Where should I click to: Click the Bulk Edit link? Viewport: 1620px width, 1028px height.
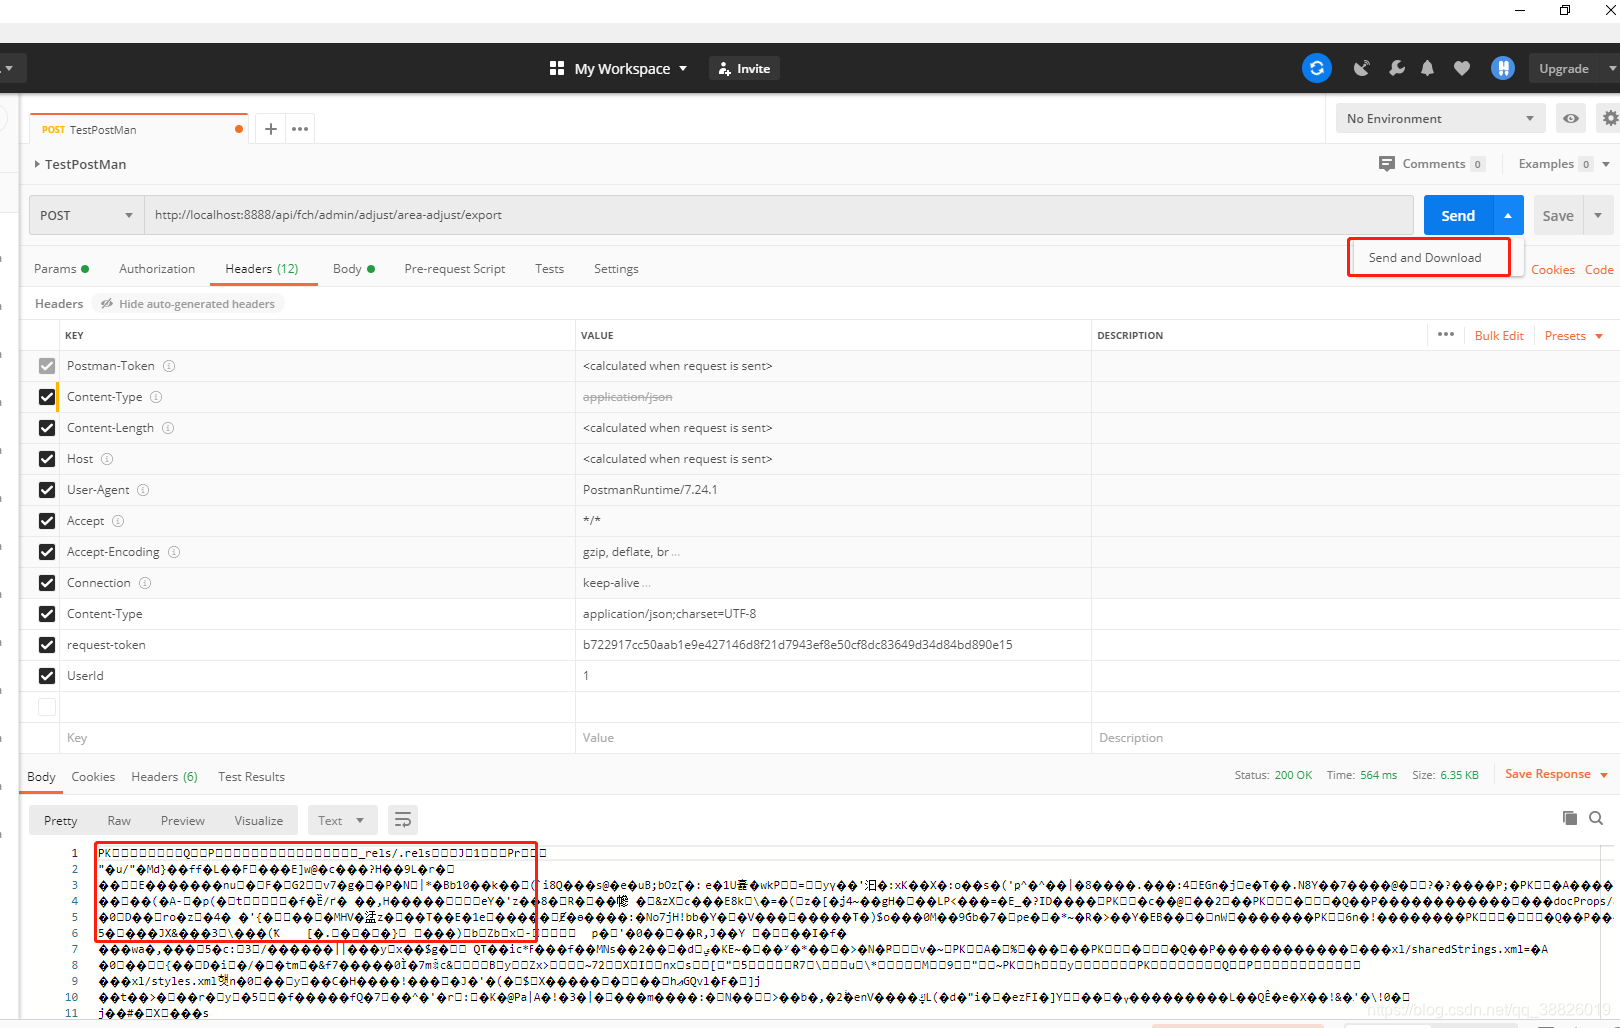tap(1499, 335)
